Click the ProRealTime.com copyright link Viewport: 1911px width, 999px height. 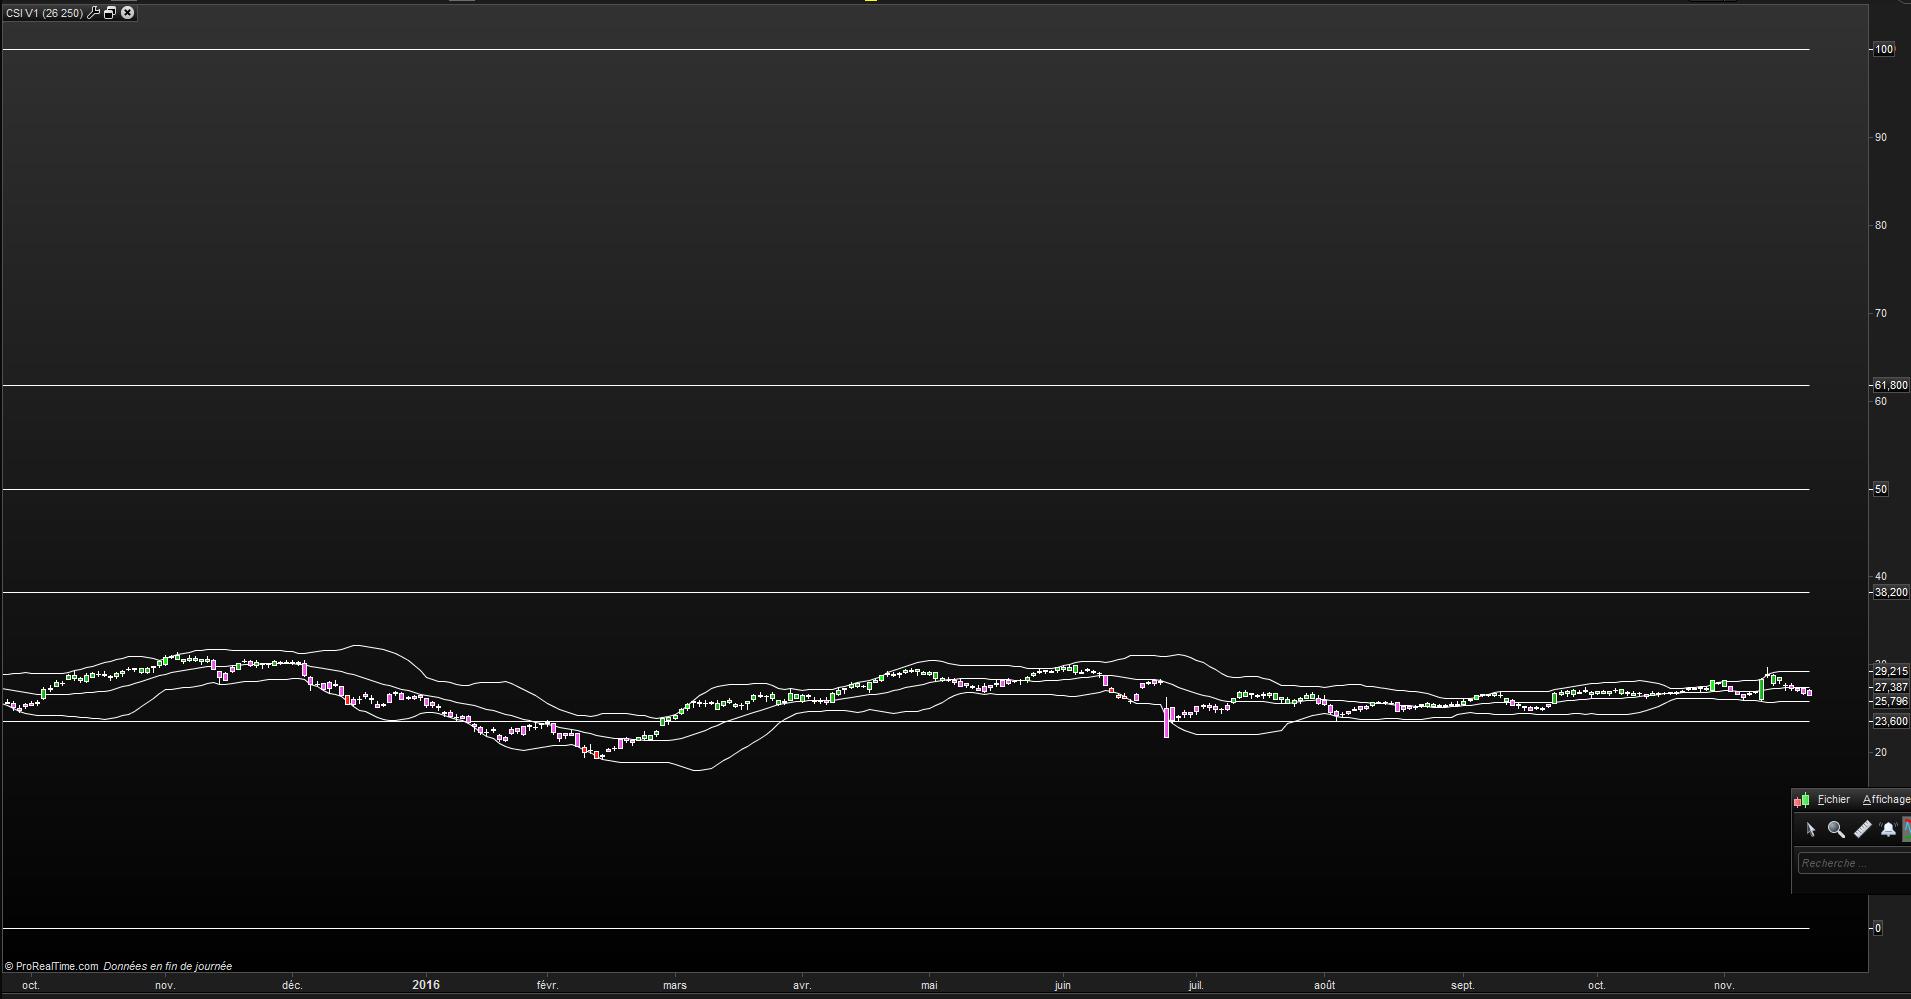pyautogui.click(x=52, y=966)
